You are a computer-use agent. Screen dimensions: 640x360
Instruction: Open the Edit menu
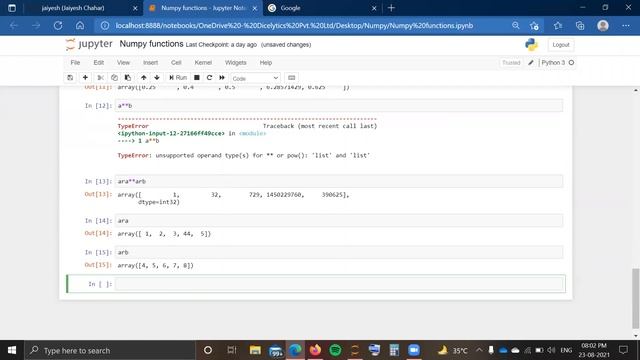pos(98,62)
